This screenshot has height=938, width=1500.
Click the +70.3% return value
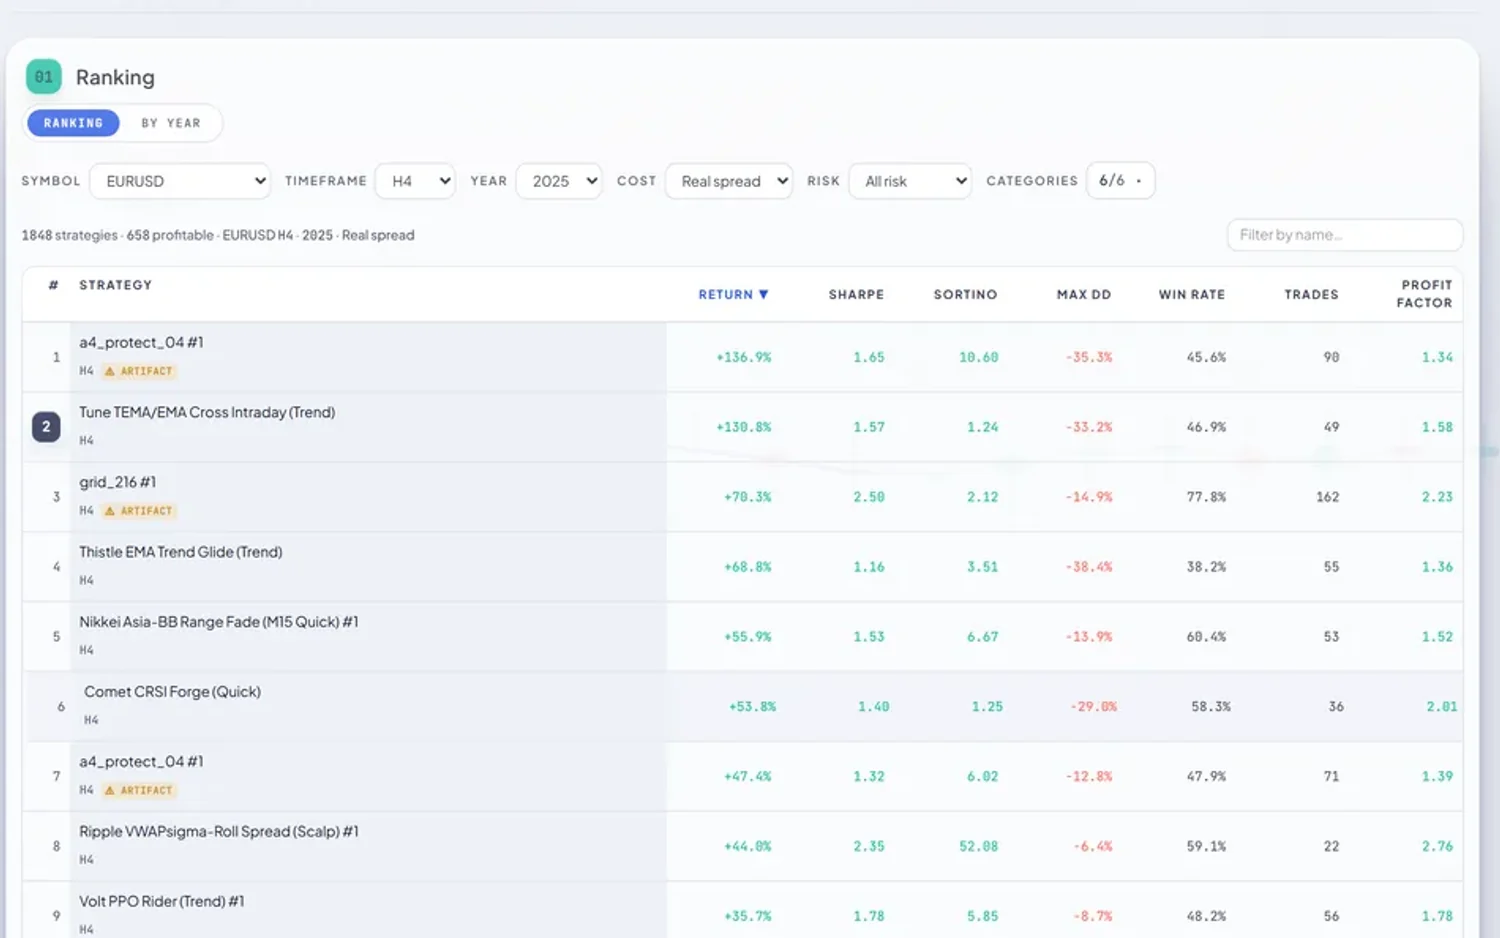[x=747, y=497]
